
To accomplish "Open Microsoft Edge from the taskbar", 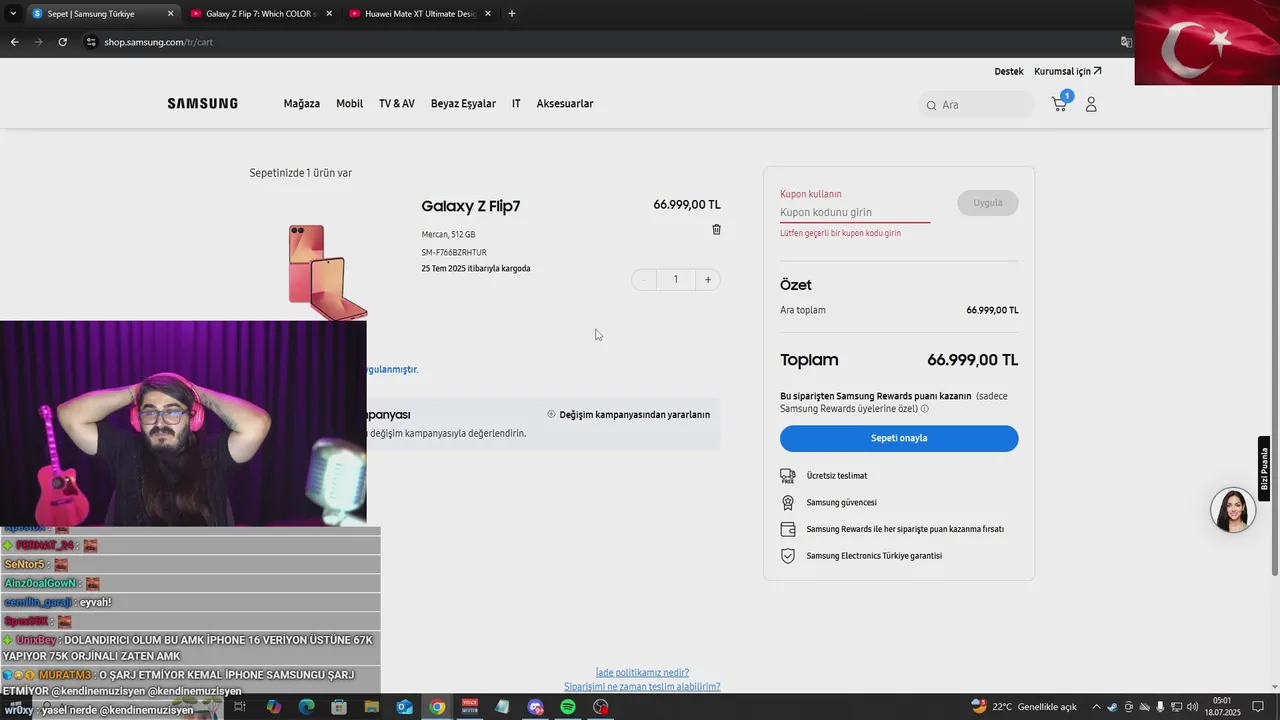I will click(306, 707).
